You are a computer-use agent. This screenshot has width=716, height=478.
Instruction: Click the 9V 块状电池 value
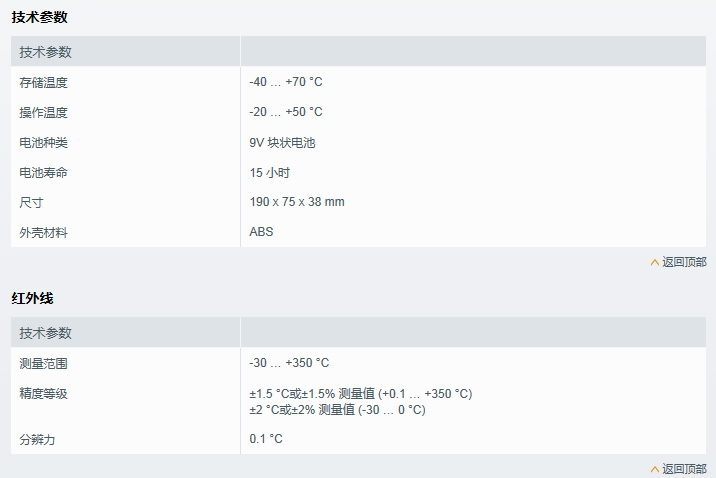[282, 142]
